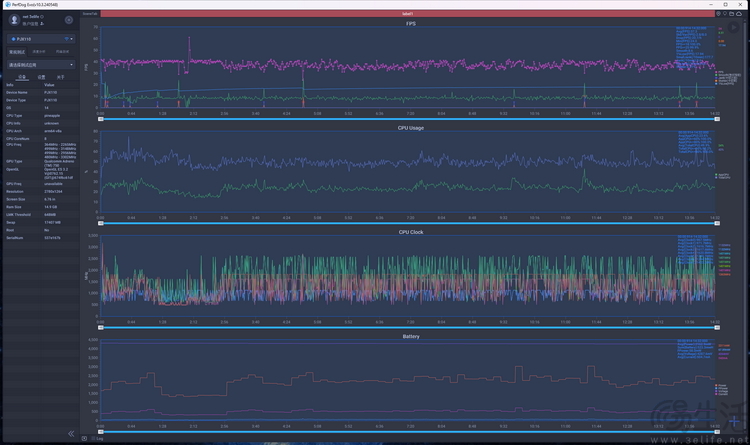
Task: Click the Battery chart left range handle
Action: point(100,432)
